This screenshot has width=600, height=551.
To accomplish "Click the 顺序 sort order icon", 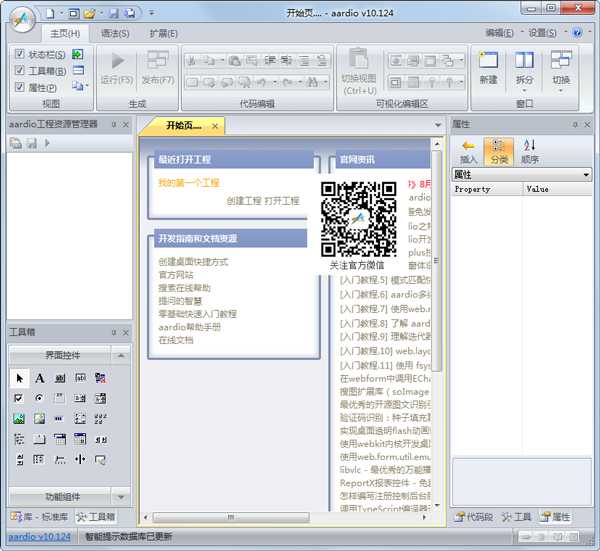I will [529, 146].
